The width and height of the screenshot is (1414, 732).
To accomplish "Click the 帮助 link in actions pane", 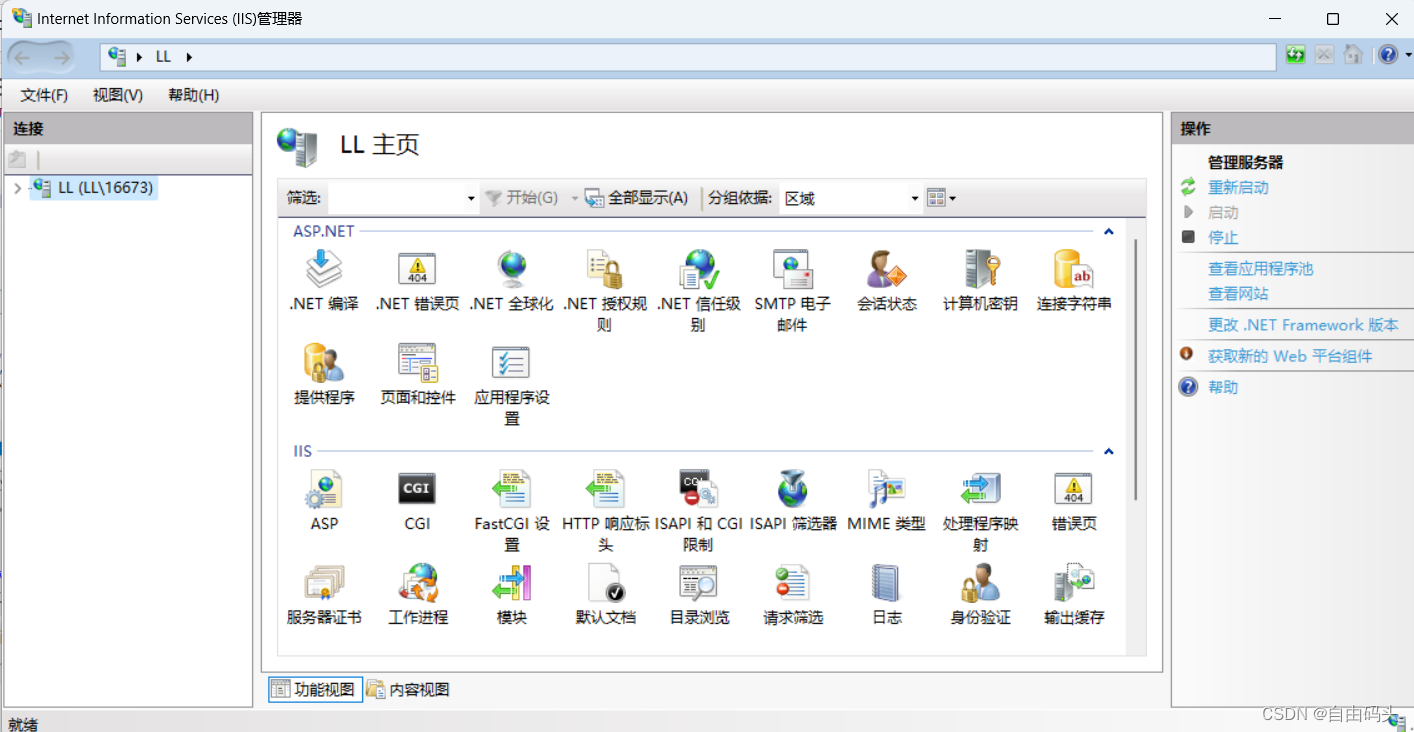I will pos(1223,387).
